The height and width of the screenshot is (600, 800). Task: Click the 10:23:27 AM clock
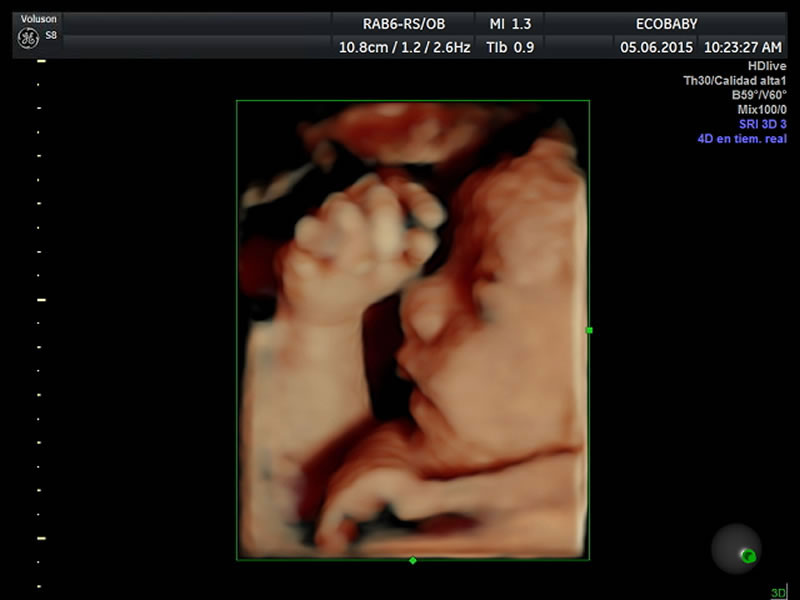742,46
